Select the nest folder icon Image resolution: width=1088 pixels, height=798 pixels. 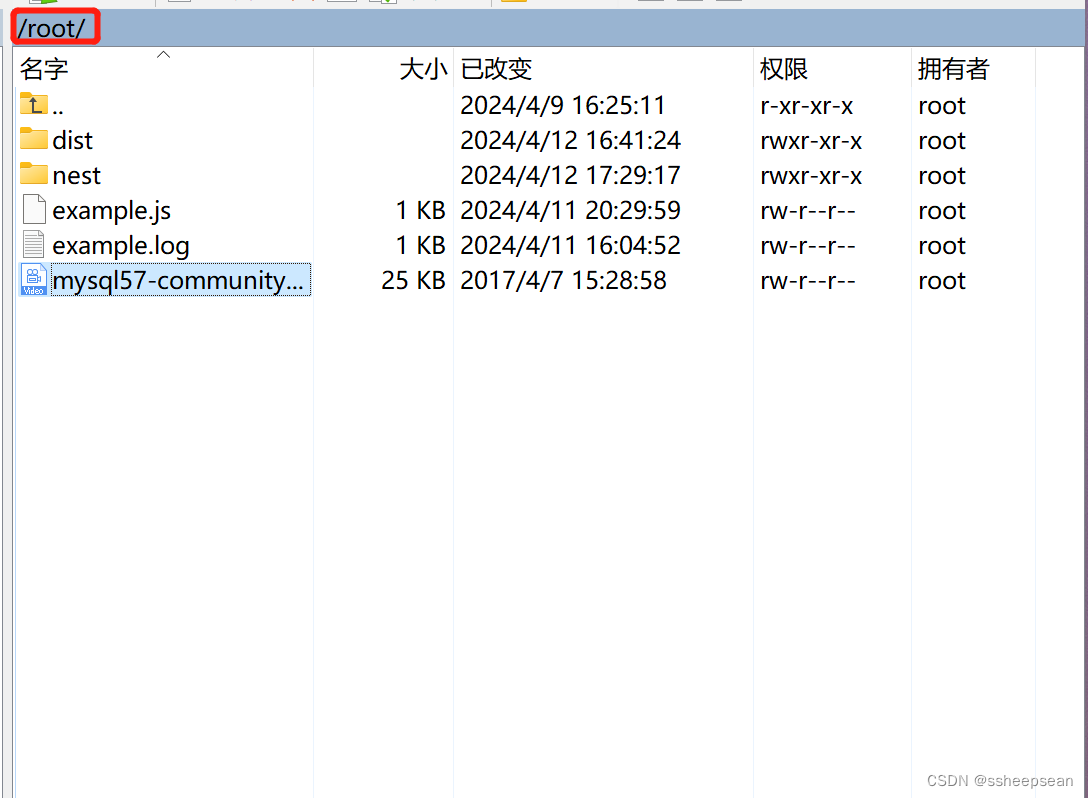click(x=33, y=173)
